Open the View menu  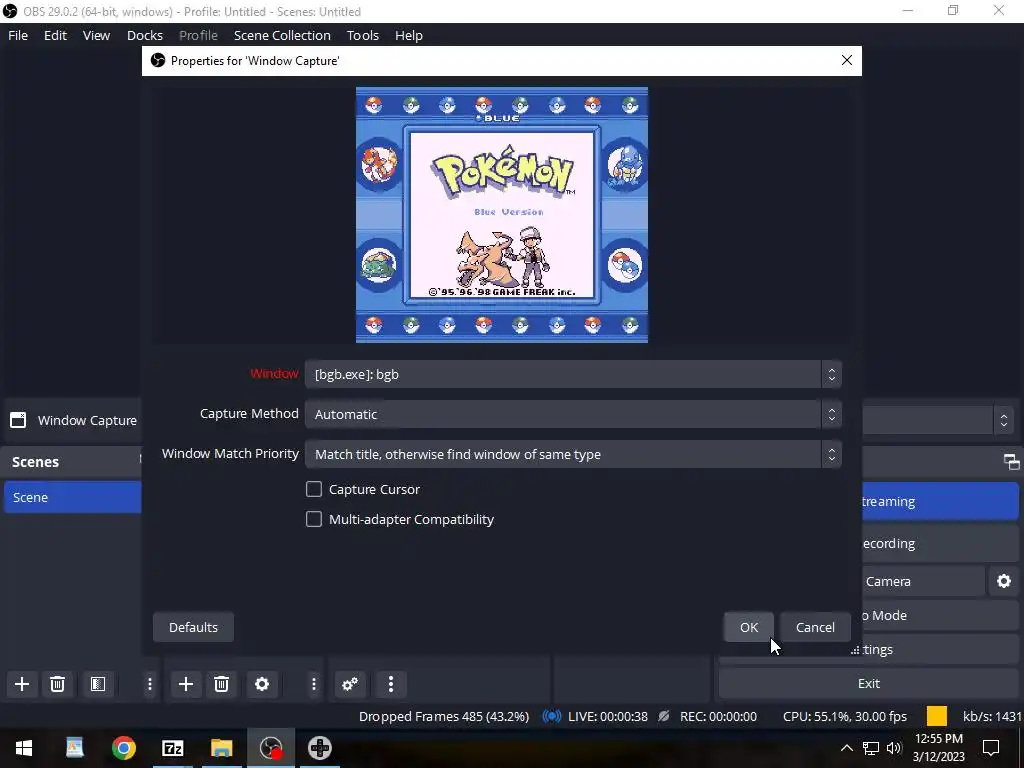[x=96, y=35]
